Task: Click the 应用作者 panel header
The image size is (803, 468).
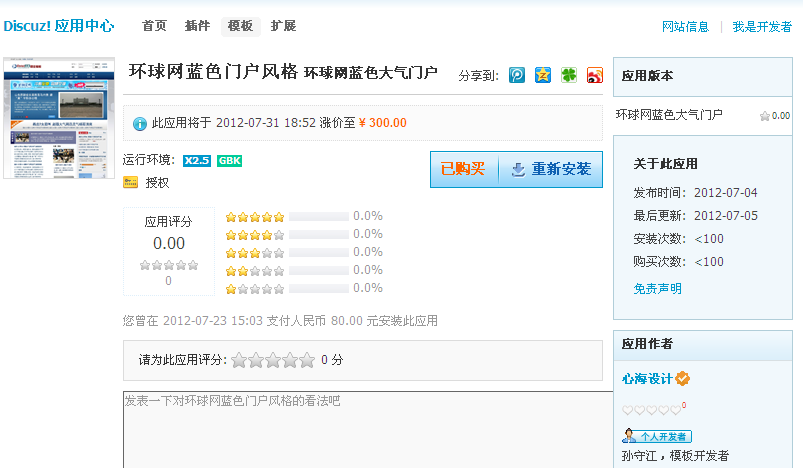Action: tap(703, 345)
